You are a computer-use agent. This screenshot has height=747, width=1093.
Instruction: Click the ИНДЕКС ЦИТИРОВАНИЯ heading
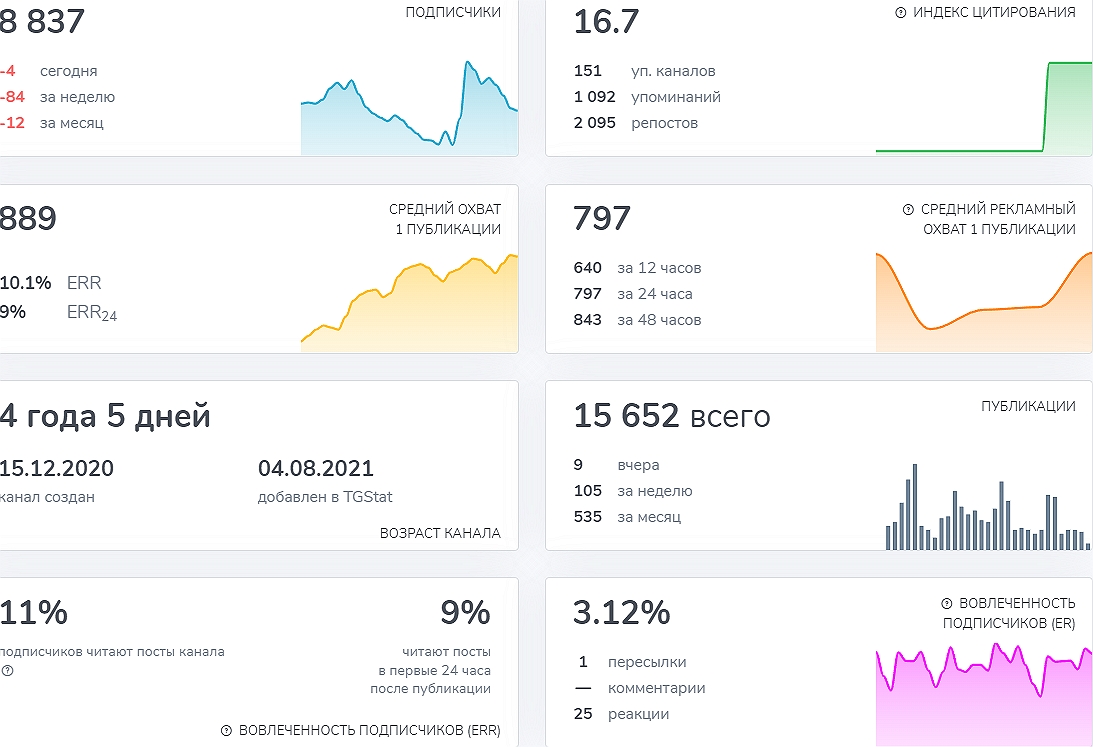tap(994, 13)
